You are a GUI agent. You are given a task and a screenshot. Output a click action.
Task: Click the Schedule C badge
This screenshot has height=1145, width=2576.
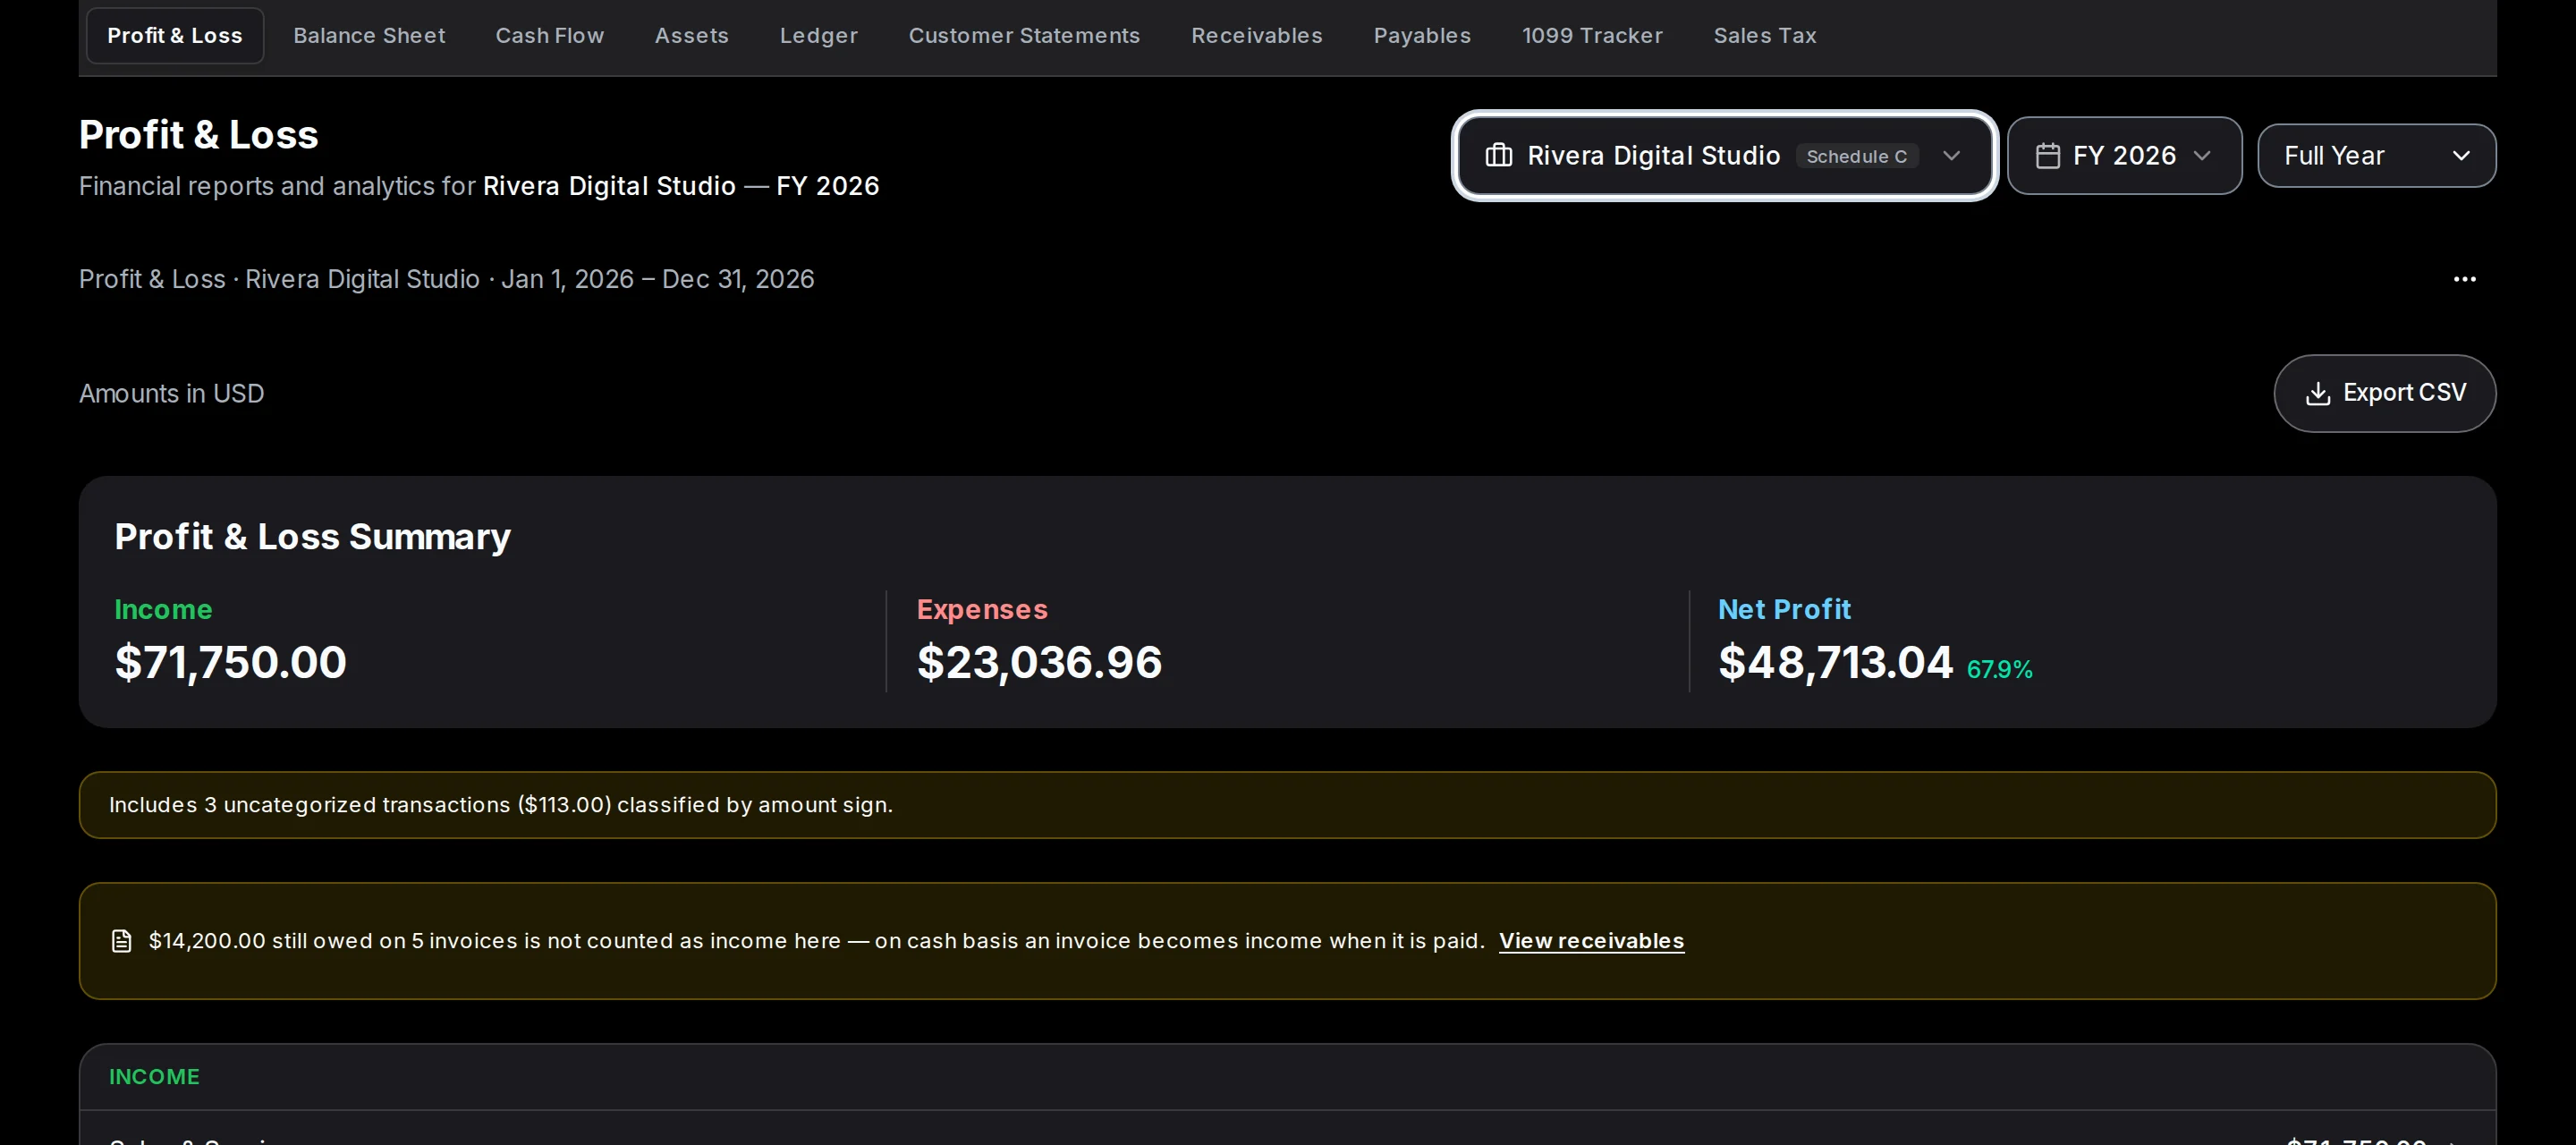pyautogui.click(x=1856, y=156)
